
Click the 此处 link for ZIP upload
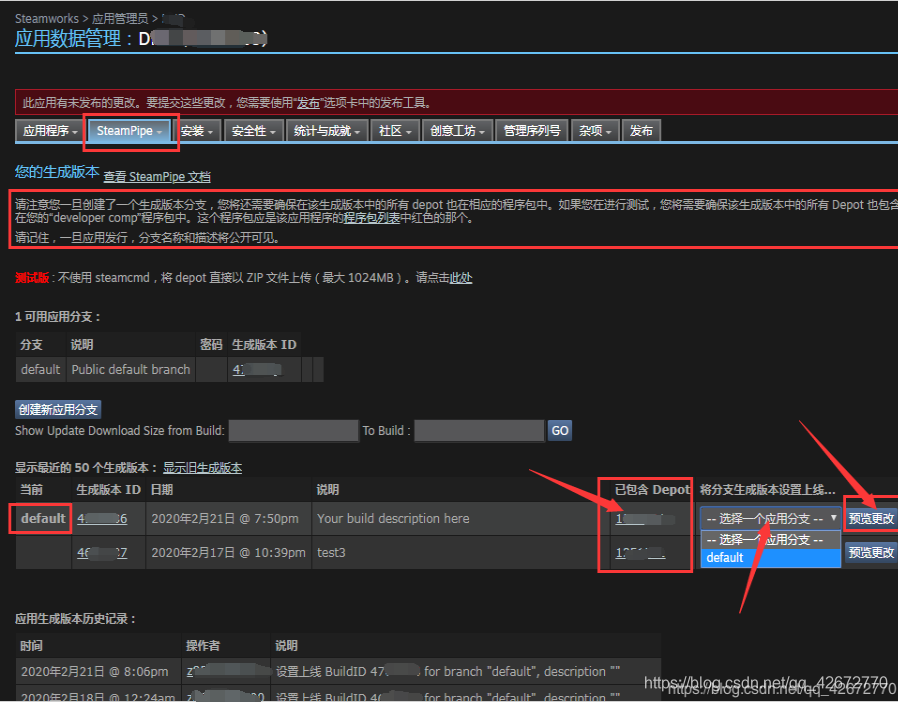tap(460, 278)
